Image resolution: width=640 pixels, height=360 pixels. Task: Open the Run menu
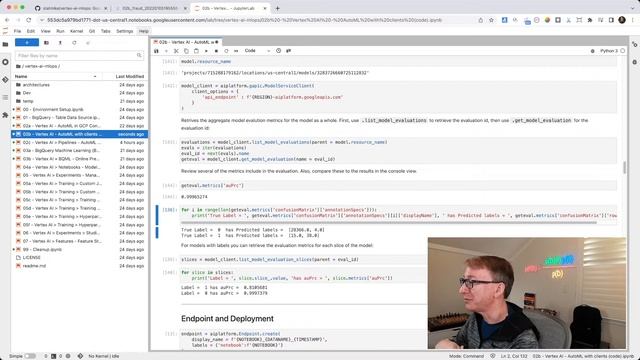coord(60,31)
